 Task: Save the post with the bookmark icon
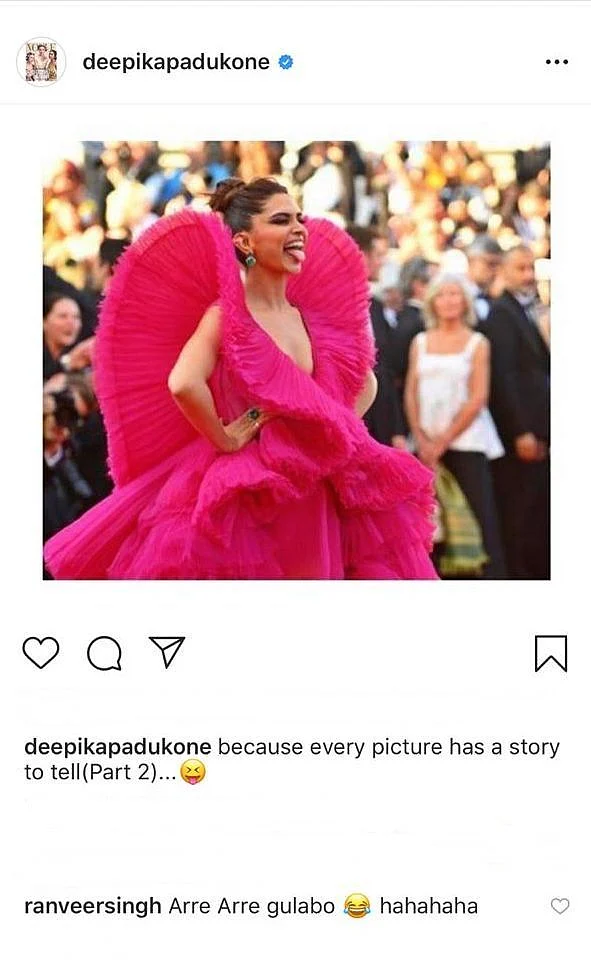[551, 653]
